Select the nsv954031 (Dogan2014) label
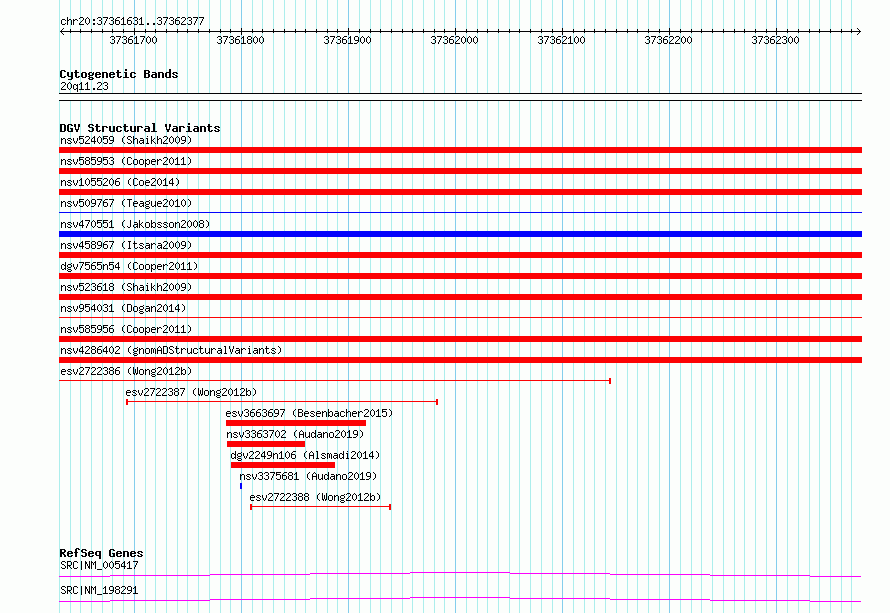 click(x=123, y=308)
